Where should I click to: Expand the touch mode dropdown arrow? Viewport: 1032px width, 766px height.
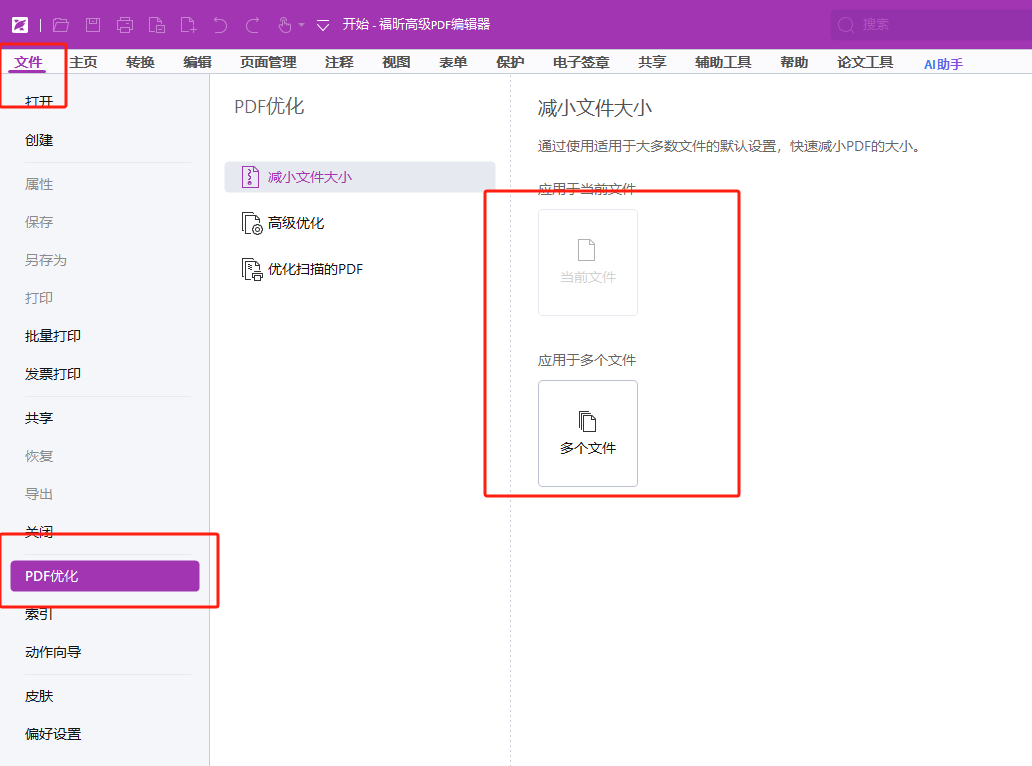[301, 25]
